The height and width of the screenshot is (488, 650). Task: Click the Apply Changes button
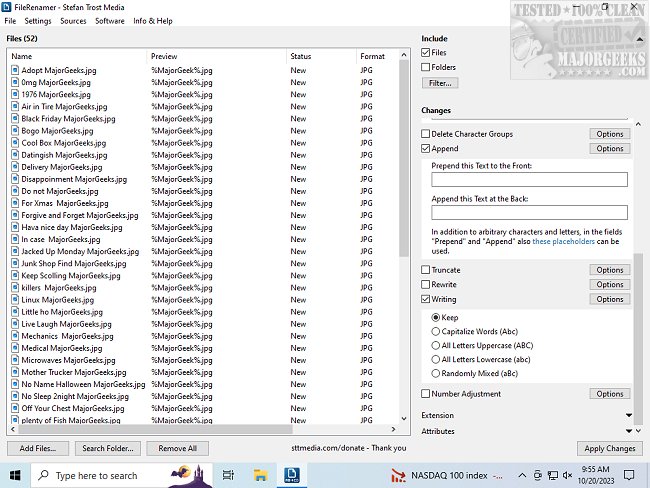pyautogui.click(x=610, y=448)
